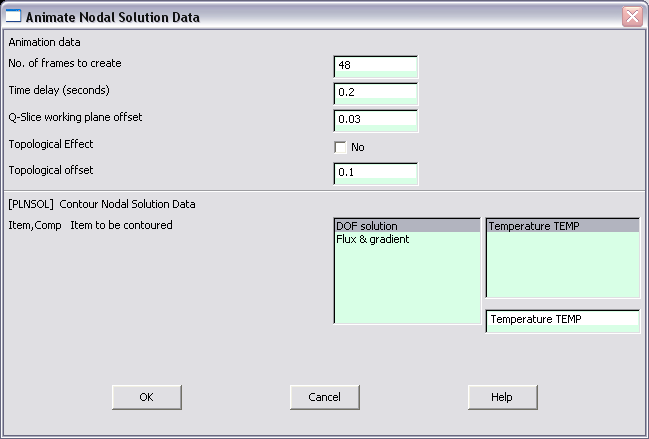This screenshot has width=649, height=439.
Task: Select DOF solution in the item list
Action: 407,226
